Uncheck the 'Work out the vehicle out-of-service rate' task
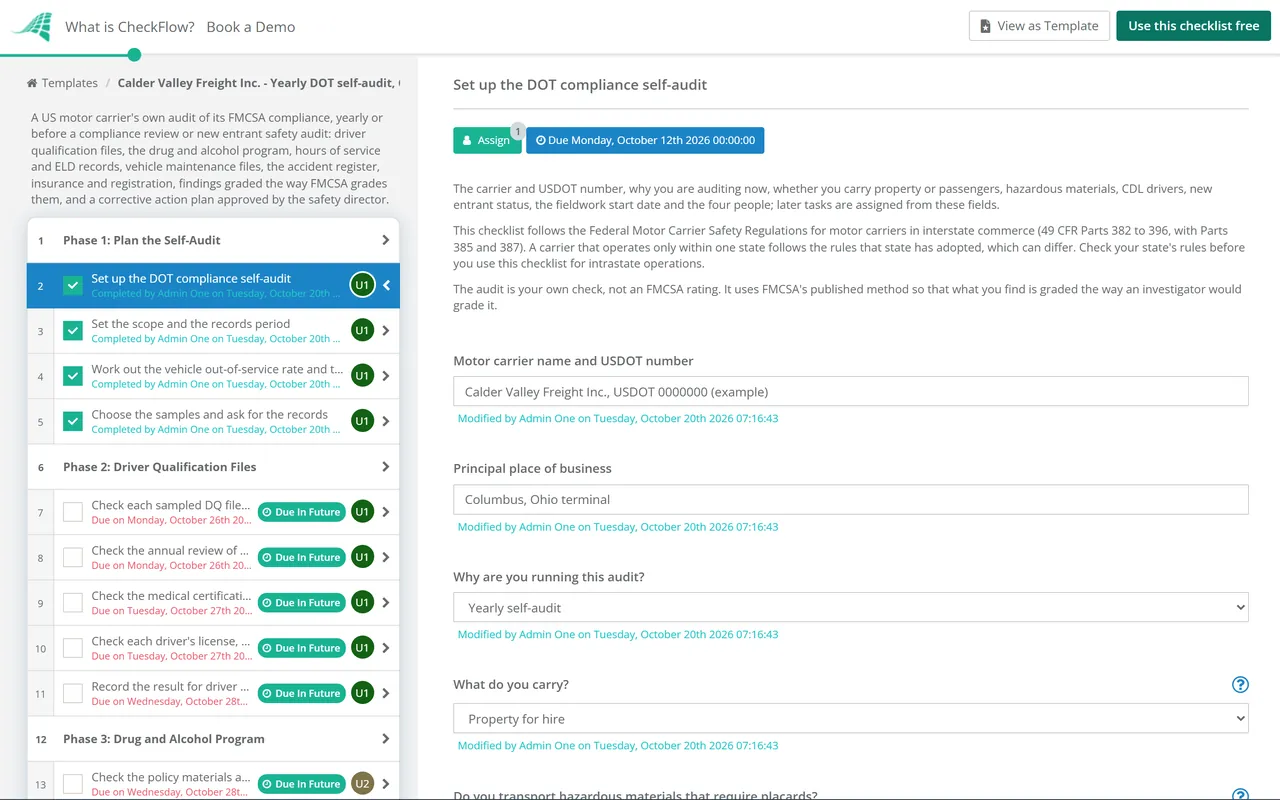 click(73, 376)
